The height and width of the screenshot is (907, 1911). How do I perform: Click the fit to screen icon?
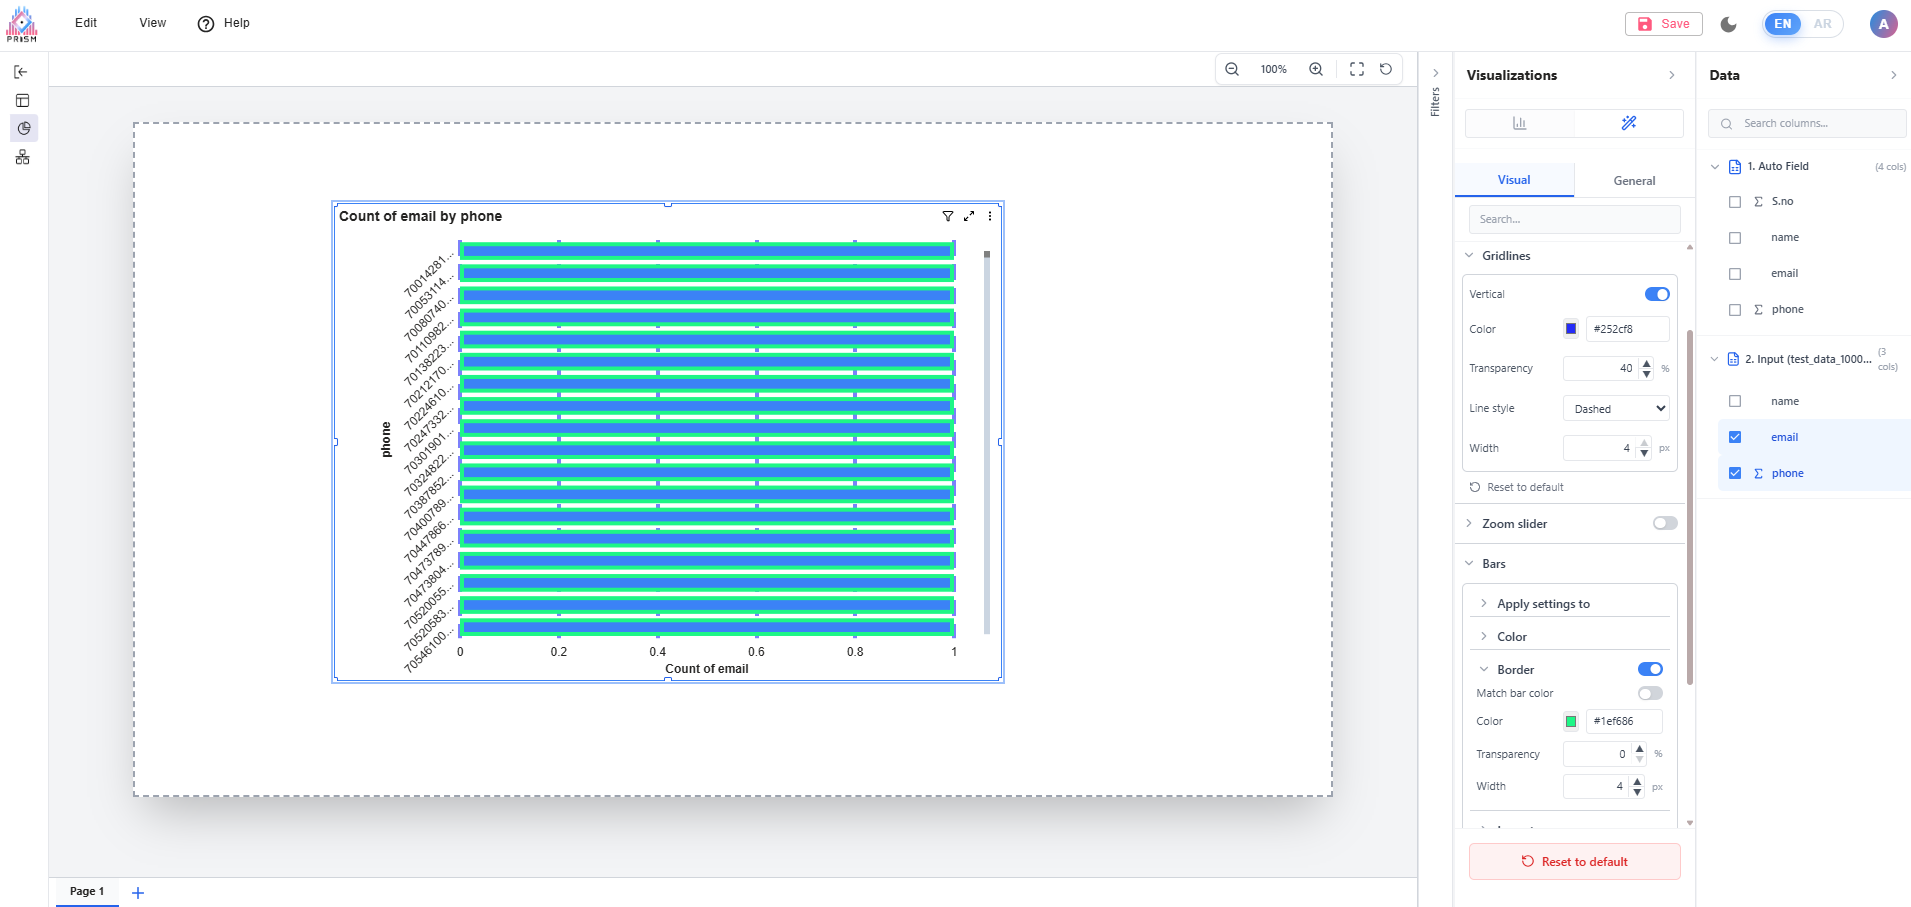1357,69
